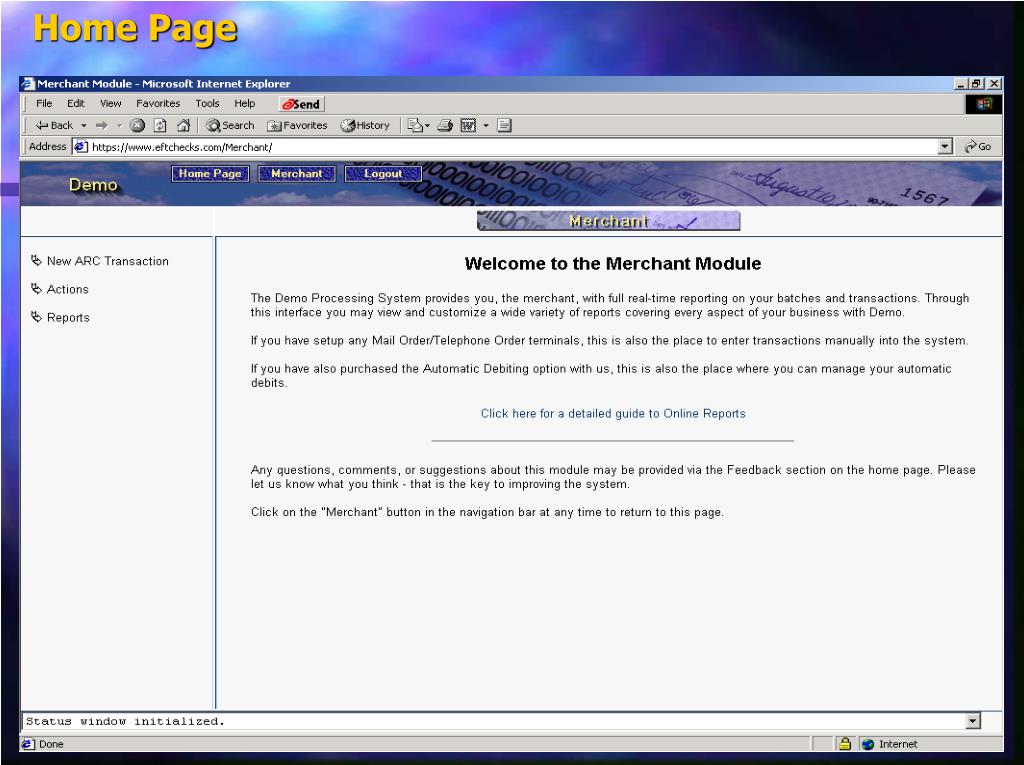Image resolution: width=1024 pixels, height=765 pixels.
Task: Open the File menu
Action: pos(44,103)
